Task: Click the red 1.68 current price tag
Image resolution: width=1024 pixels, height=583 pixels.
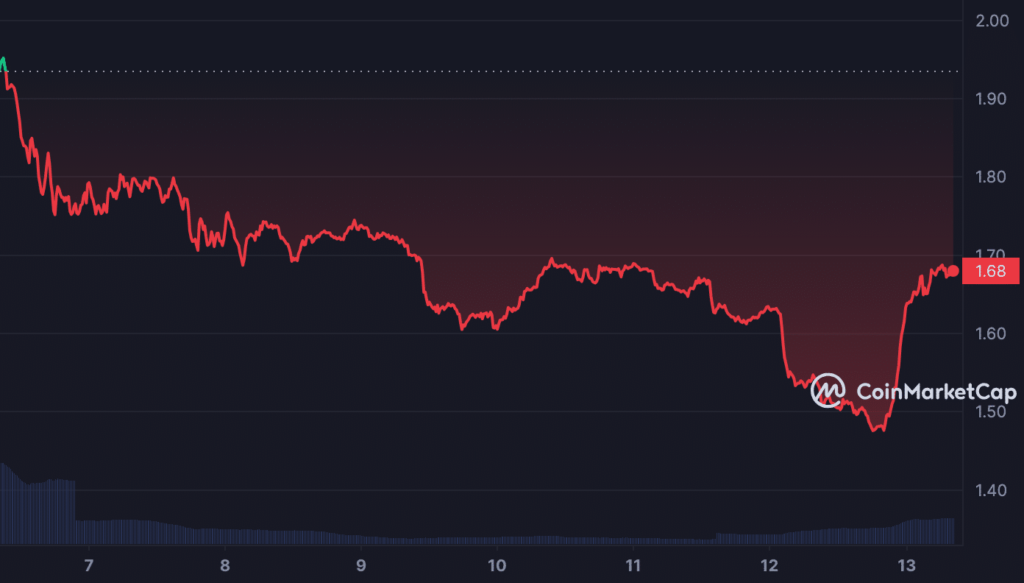Action: coord(989,271)
